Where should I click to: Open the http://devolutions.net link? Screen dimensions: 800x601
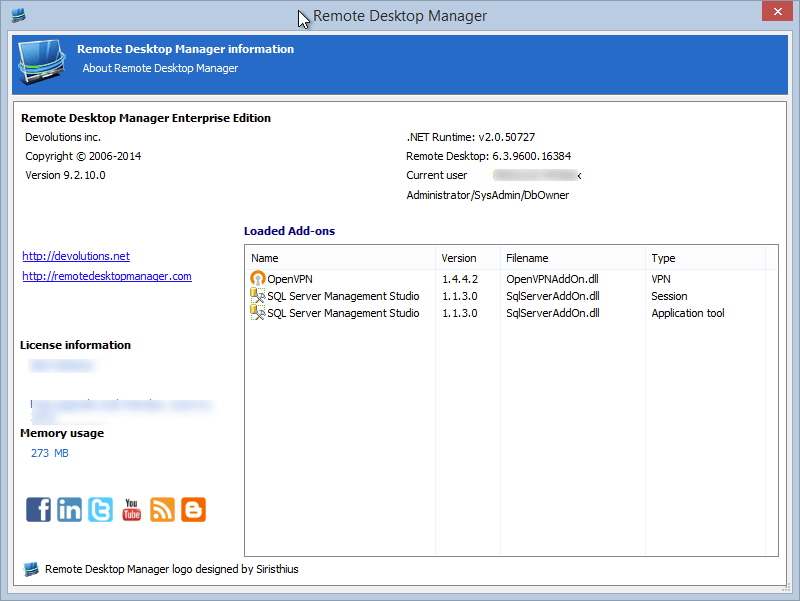coord(76,256)
